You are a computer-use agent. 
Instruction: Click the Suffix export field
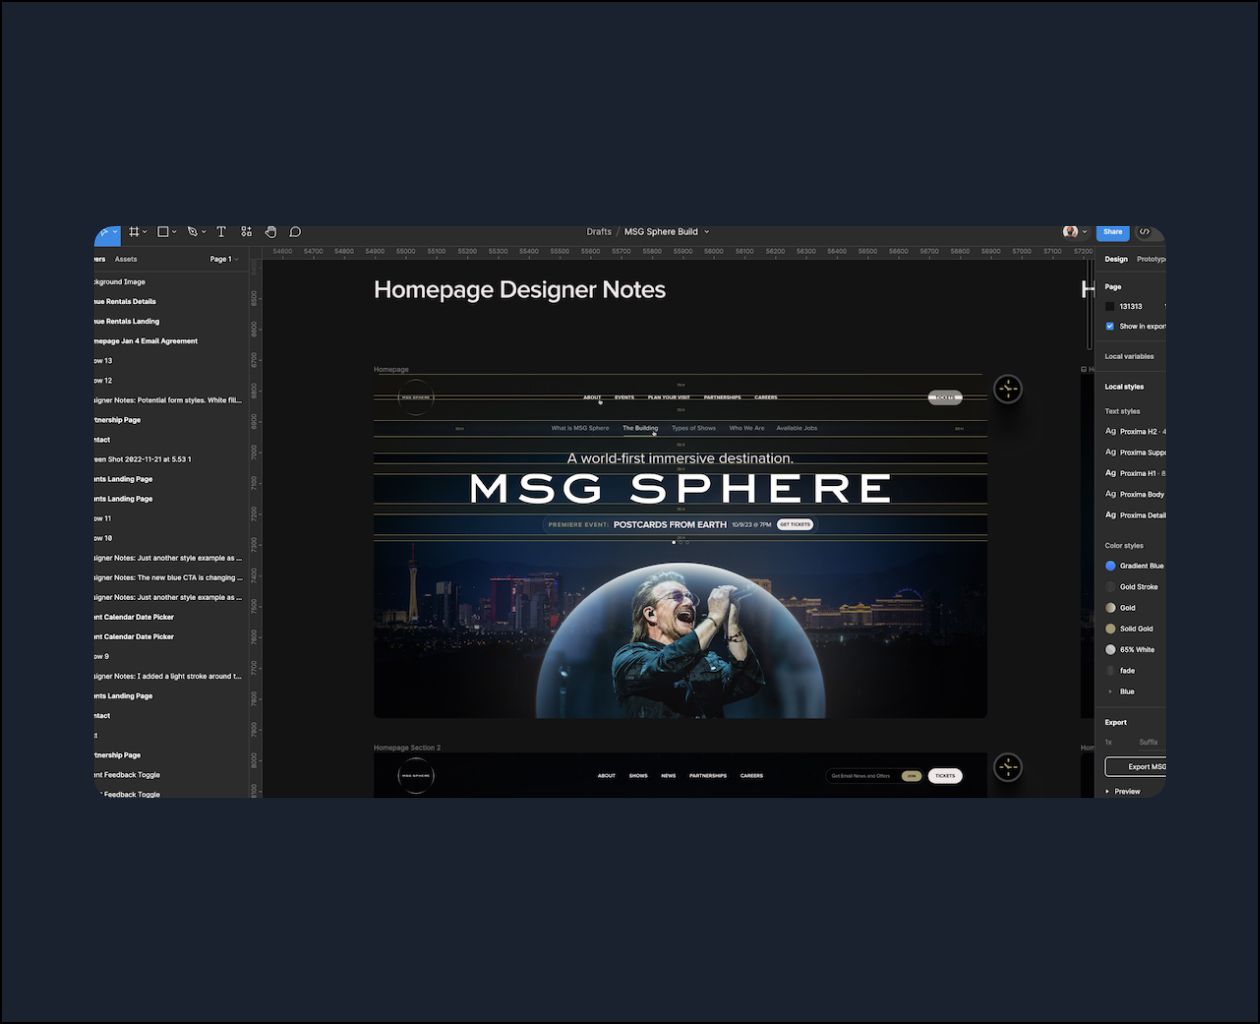coord(1149,742)
